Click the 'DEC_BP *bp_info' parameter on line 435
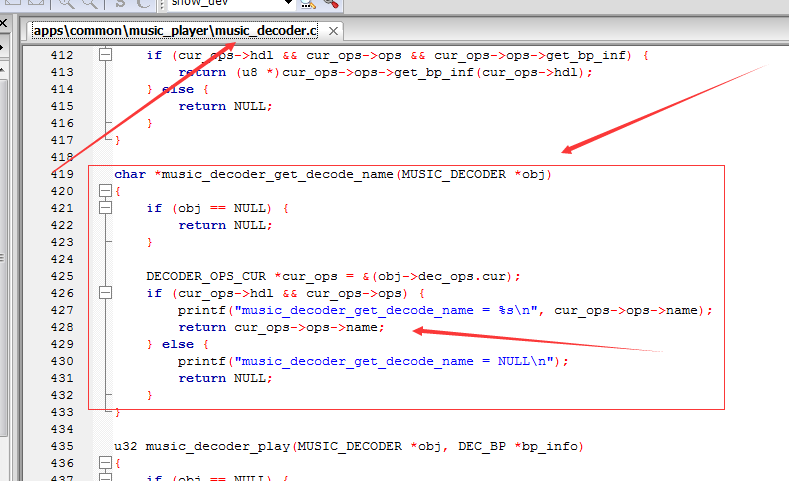 click(518, 446)
